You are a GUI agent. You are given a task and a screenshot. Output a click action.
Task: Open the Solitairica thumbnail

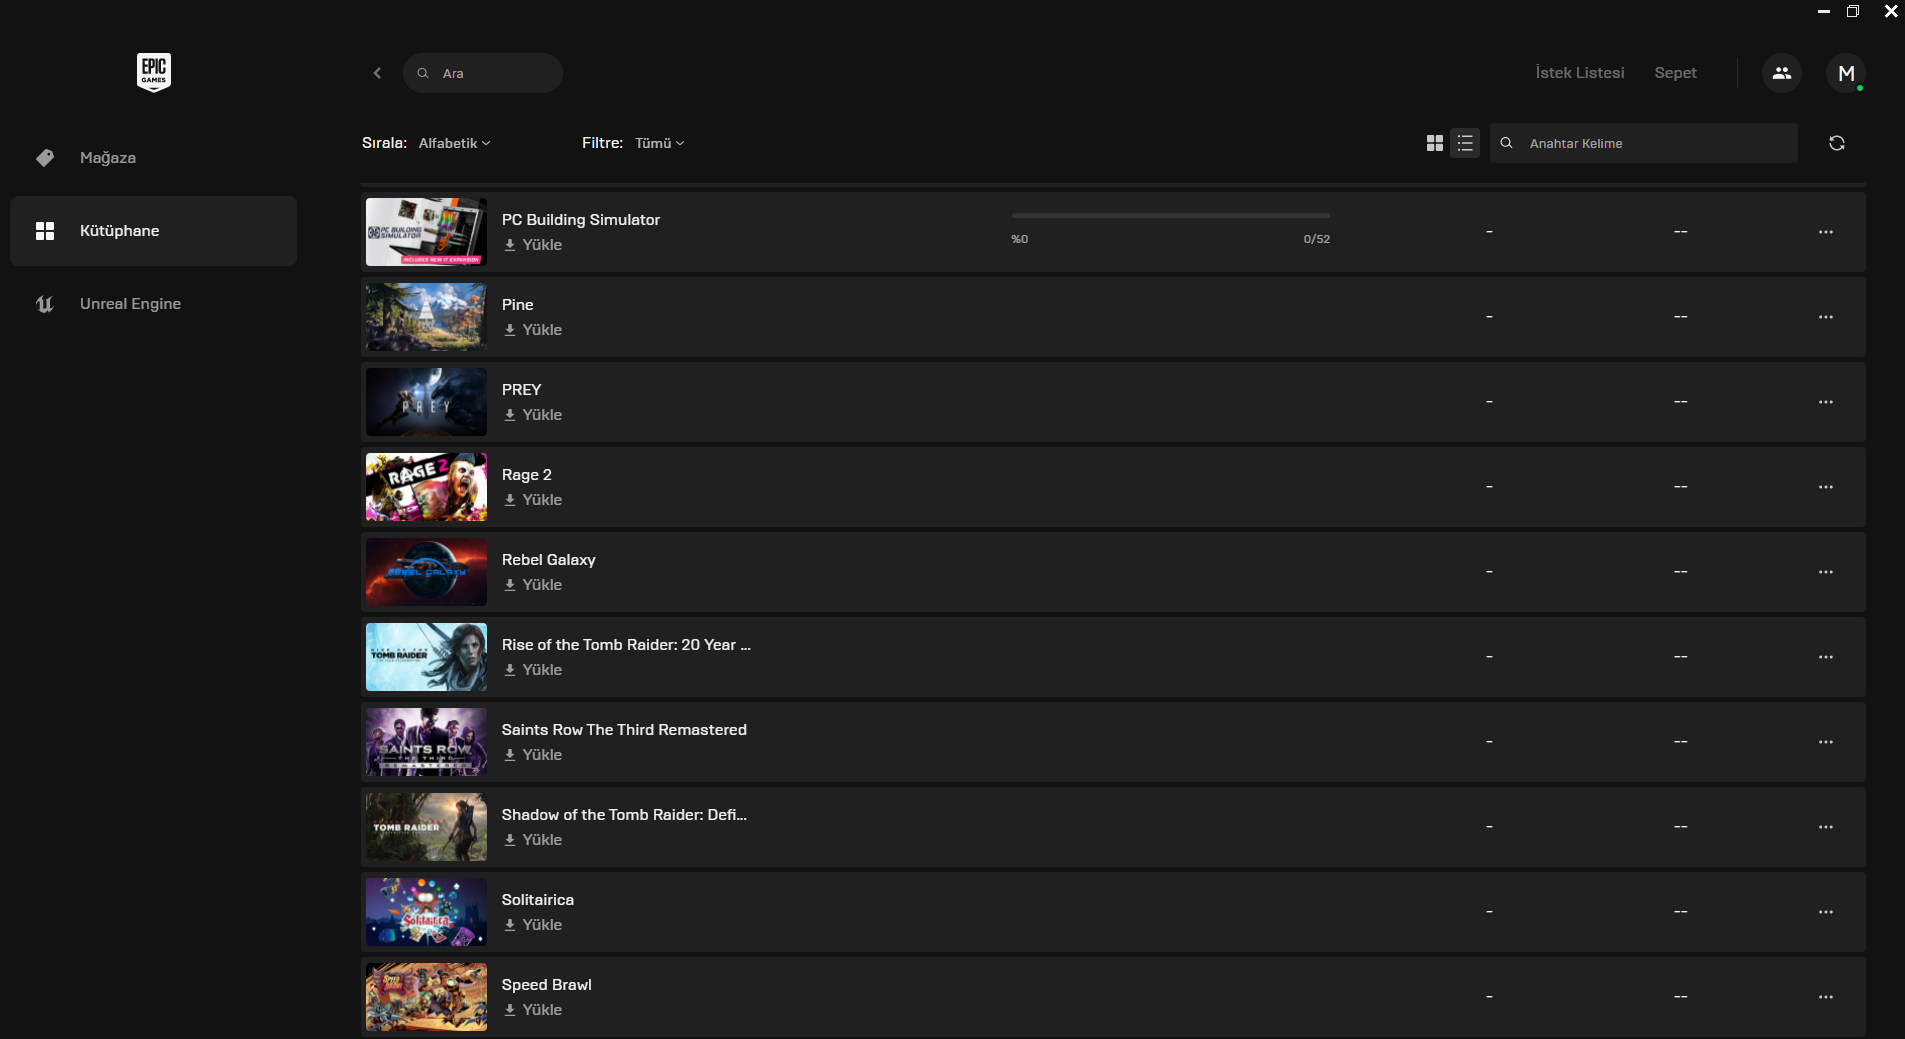426,912
